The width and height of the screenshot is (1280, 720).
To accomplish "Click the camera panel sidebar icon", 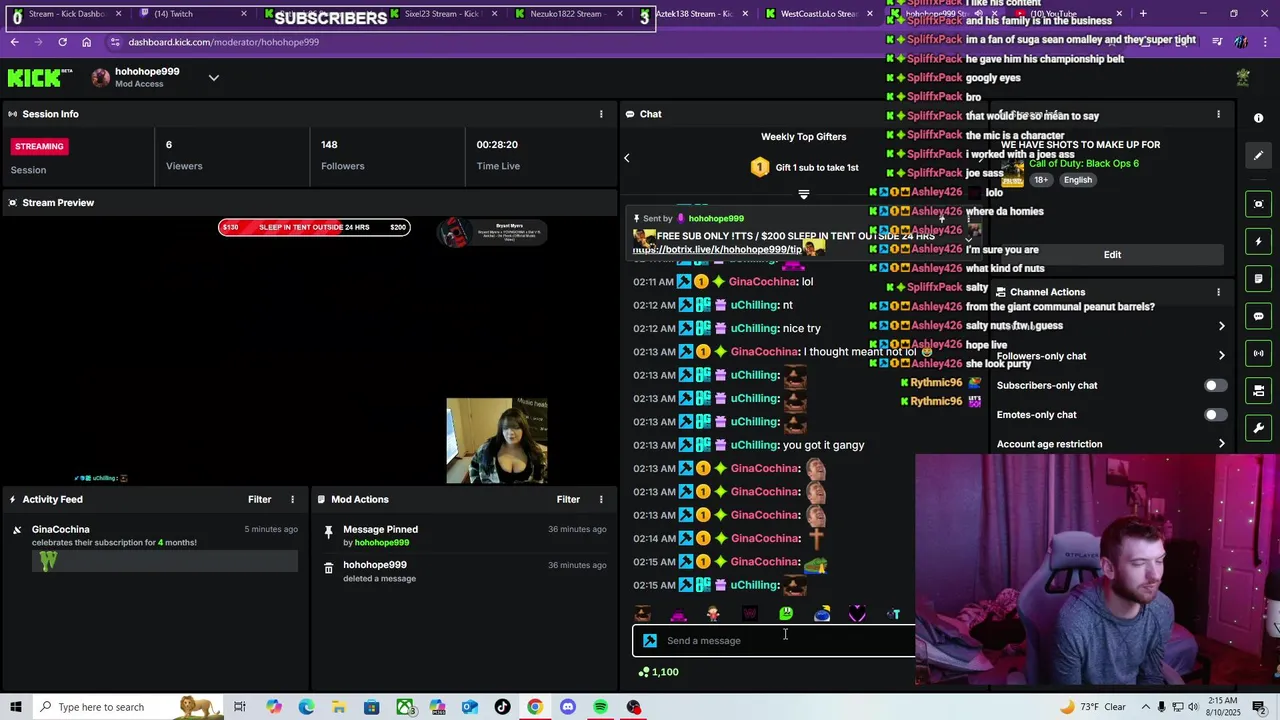I will (x=1258, y=390).
